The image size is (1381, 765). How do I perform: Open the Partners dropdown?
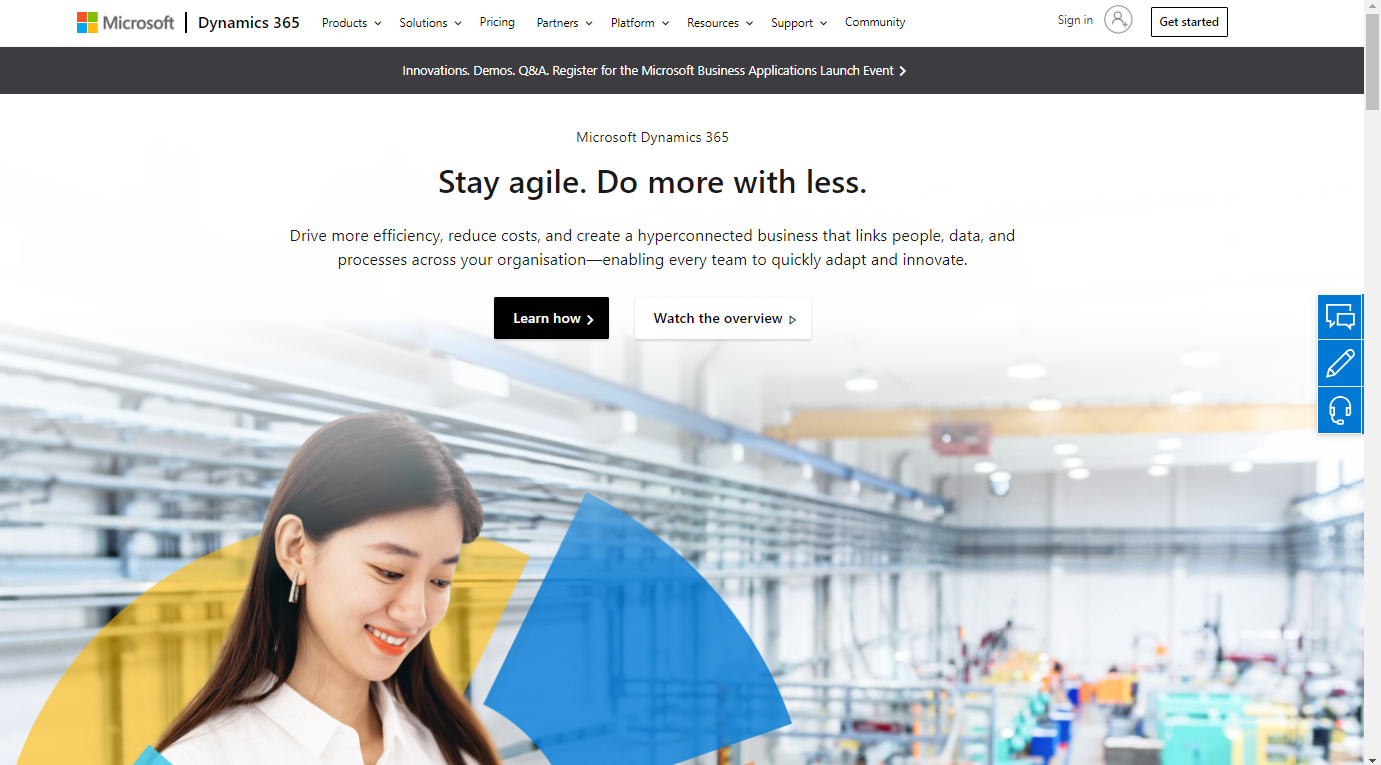point(564,23)
